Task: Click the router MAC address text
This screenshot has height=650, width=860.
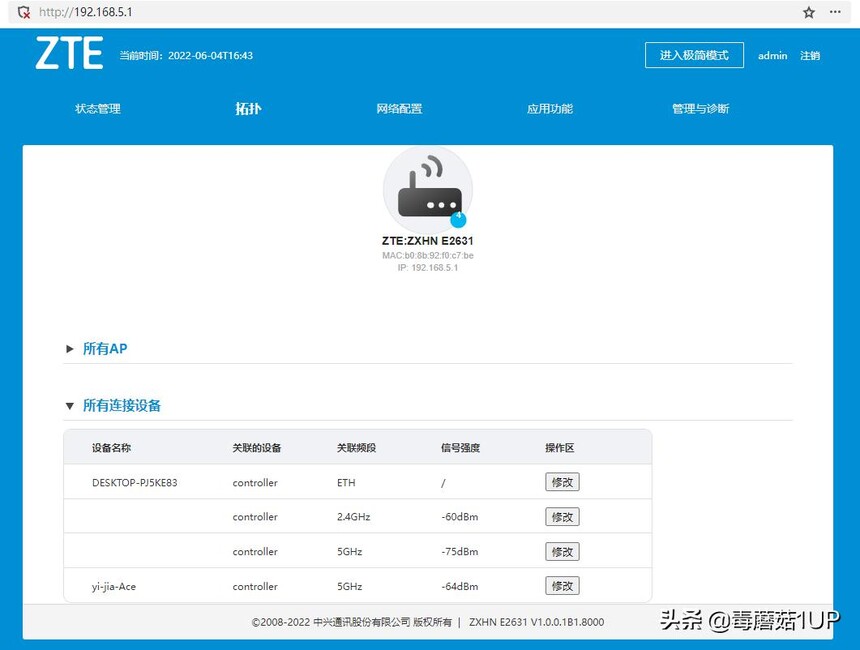Action: pos(428,256)
